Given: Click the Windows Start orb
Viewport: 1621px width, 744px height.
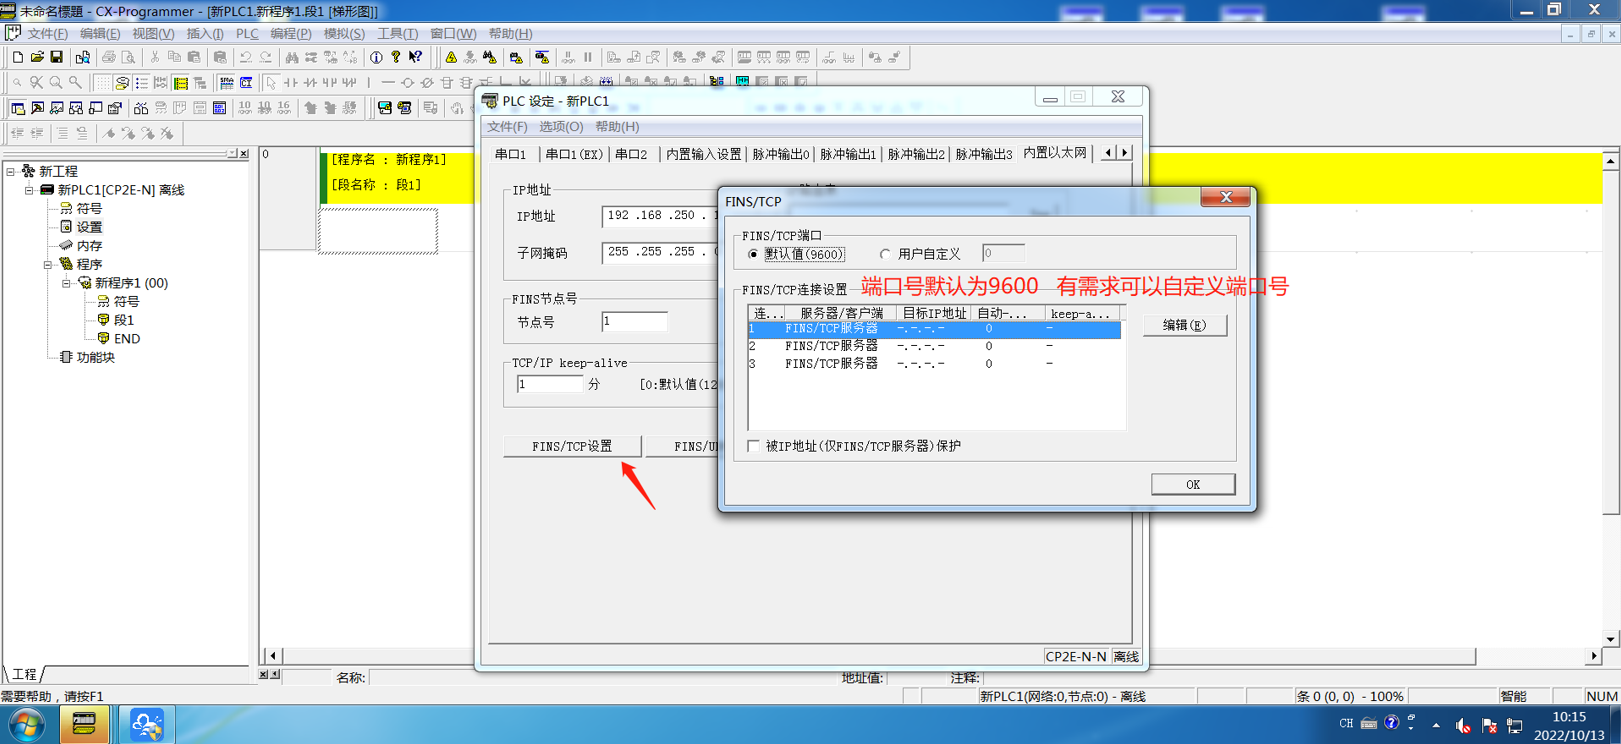Looking at the screenshot, I should [x=26, y=724].
